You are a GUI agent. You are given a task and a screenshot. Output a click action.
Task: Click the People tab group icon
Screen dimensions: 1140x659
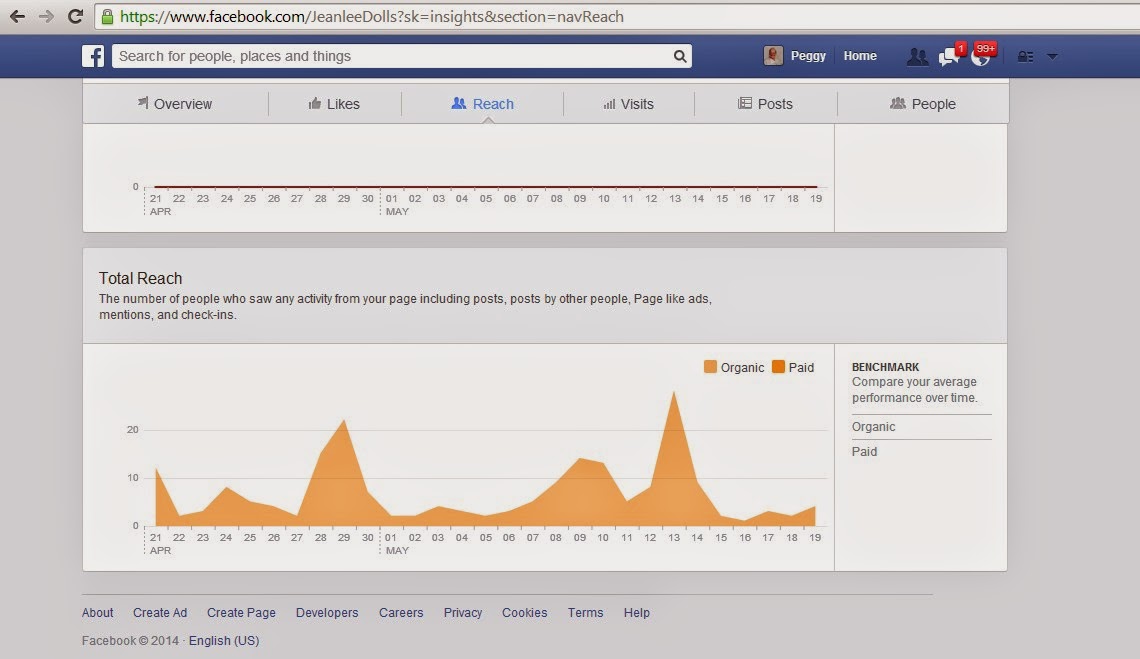click(x=898, y=103)
